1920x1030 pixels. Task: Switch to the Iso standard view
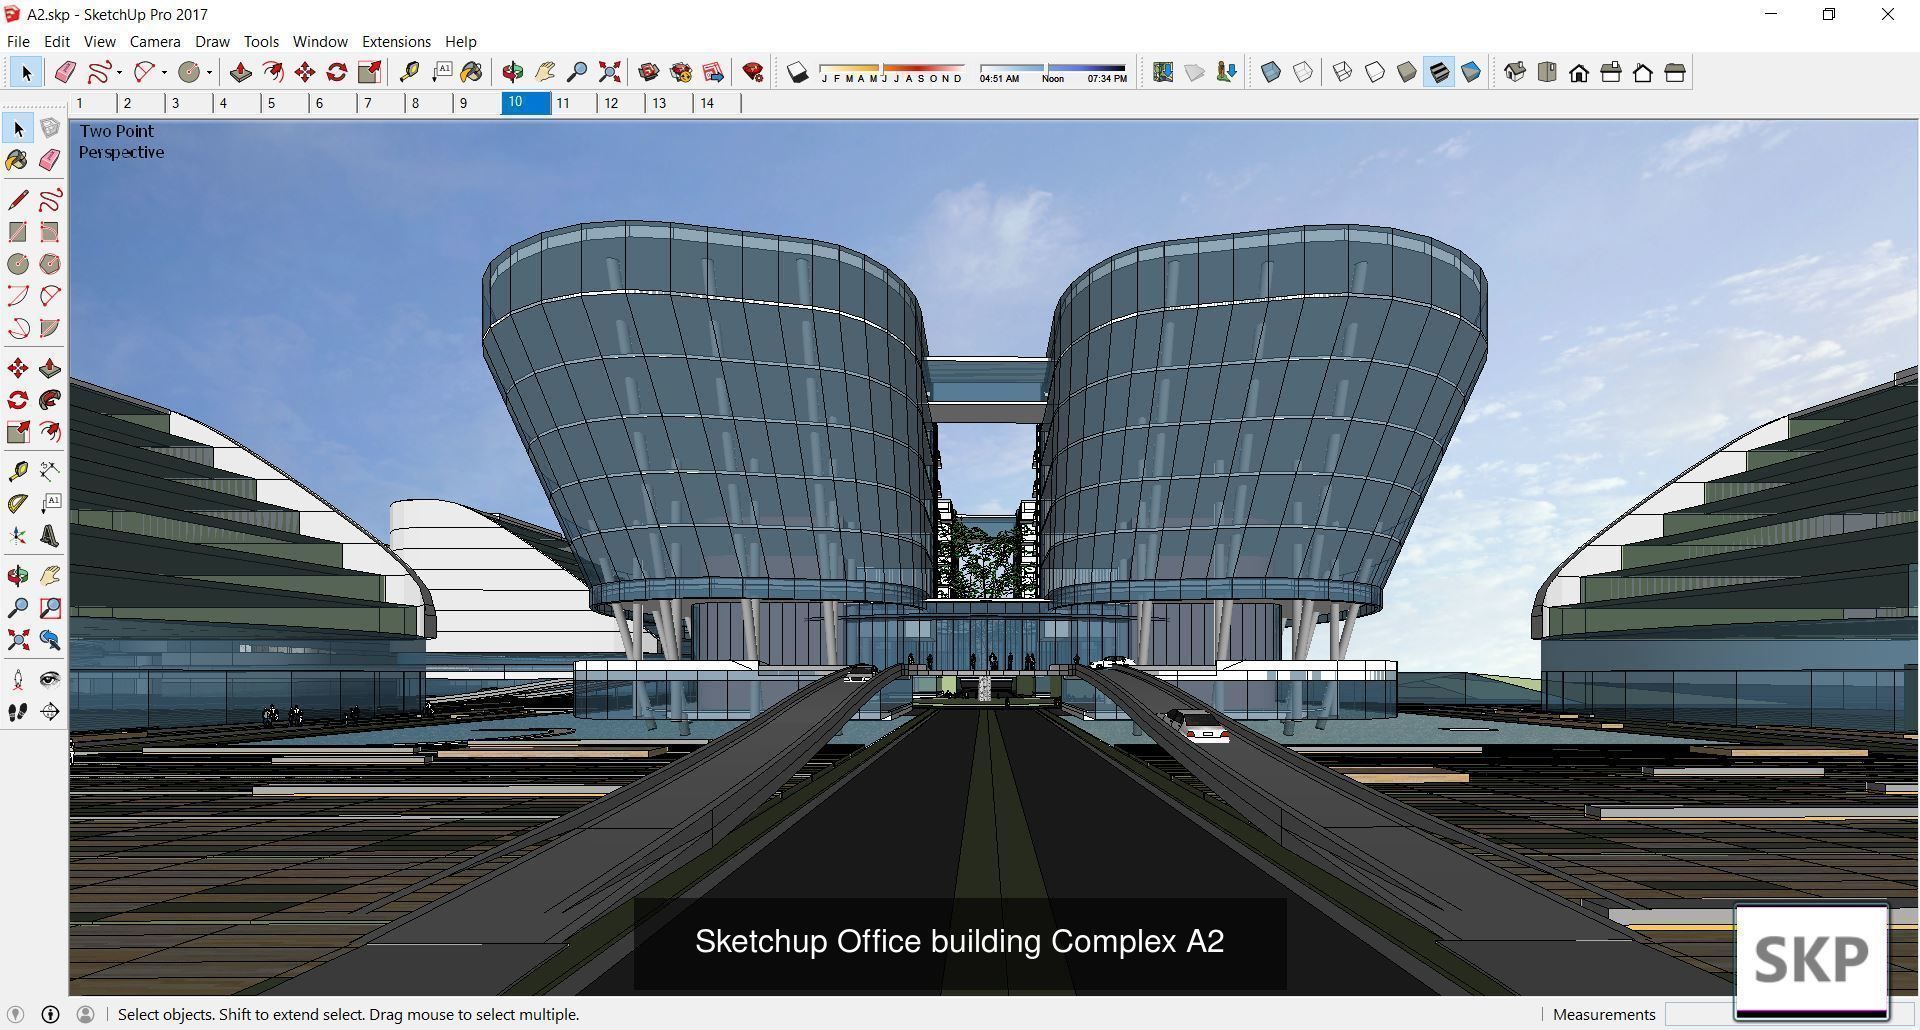(x=1515, y=72)
